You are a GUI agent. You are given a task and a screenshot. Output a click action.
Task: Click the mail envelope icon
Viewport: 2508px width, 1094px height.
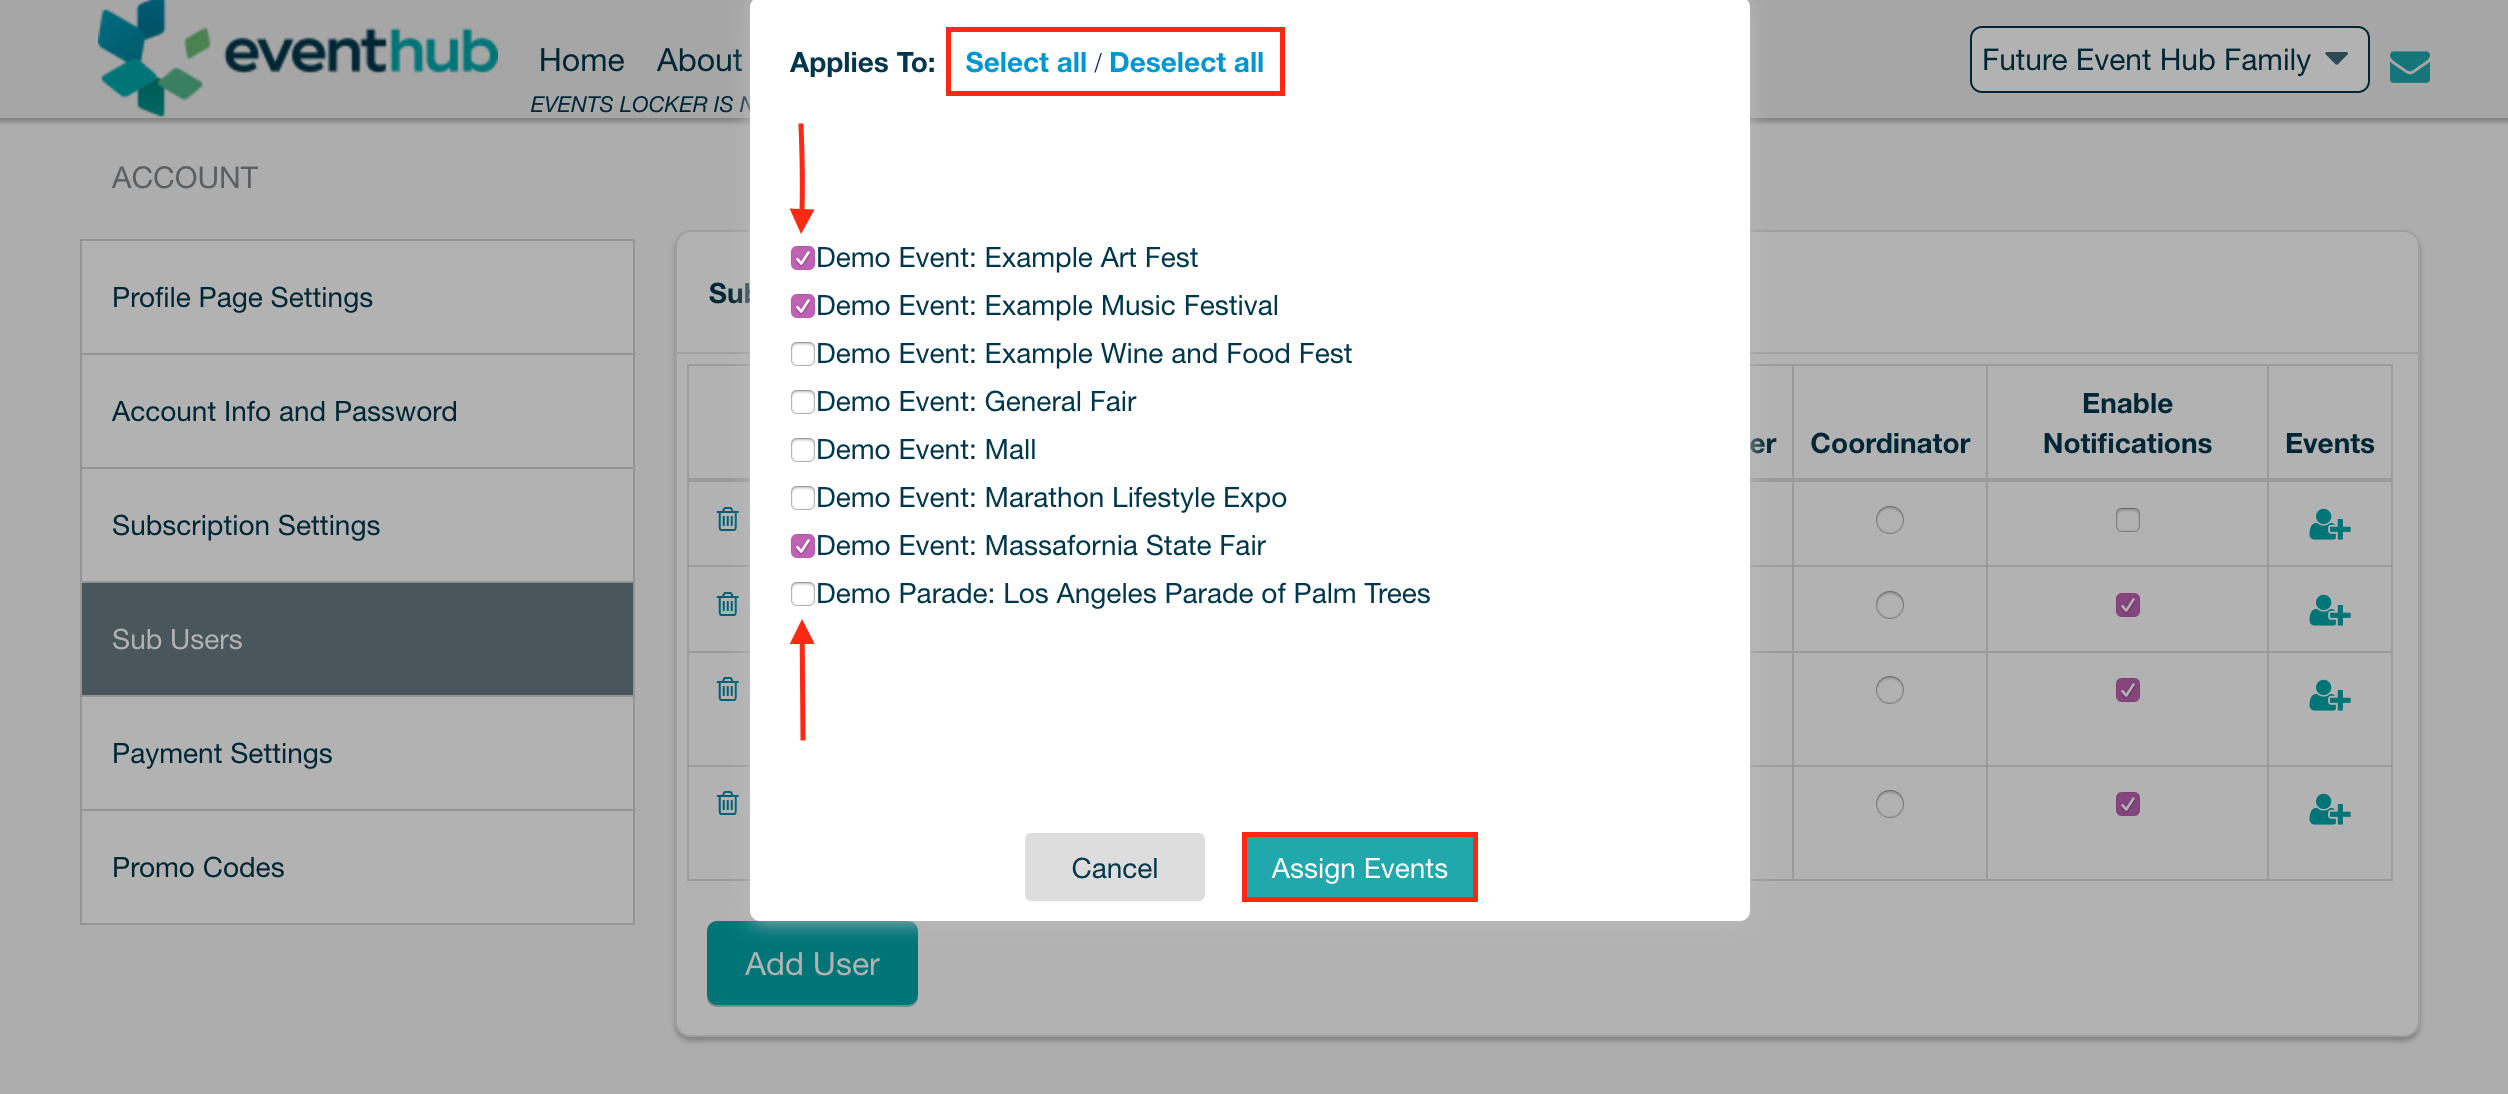pos(2409,66)
